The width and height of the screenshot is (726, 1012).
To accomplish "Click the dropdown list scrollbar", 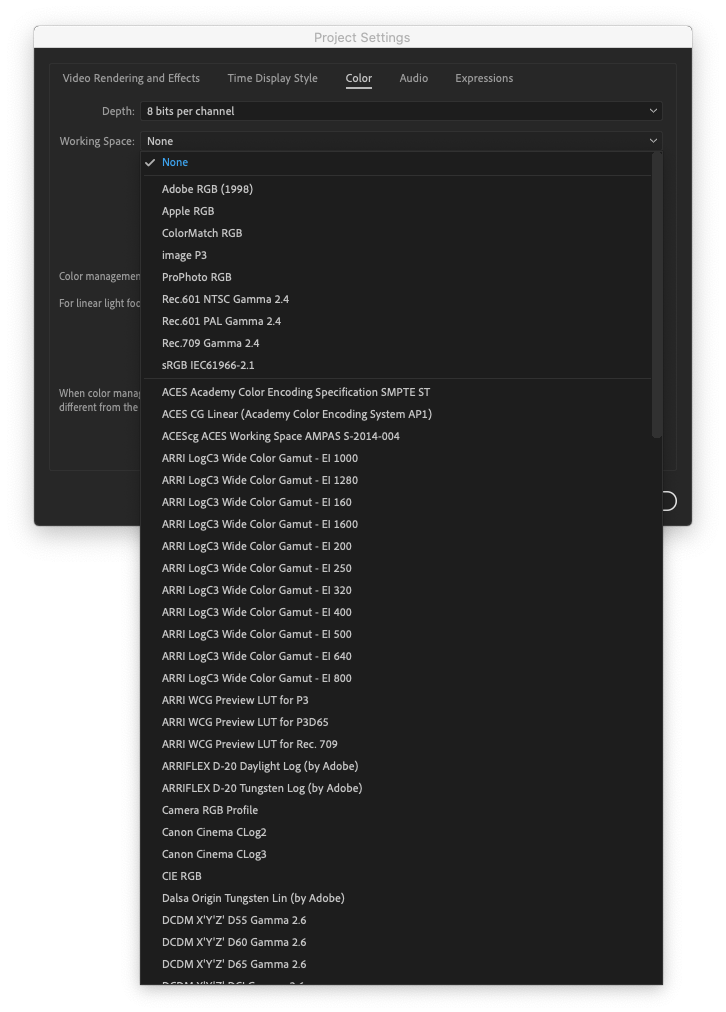I will coord(657,295).
